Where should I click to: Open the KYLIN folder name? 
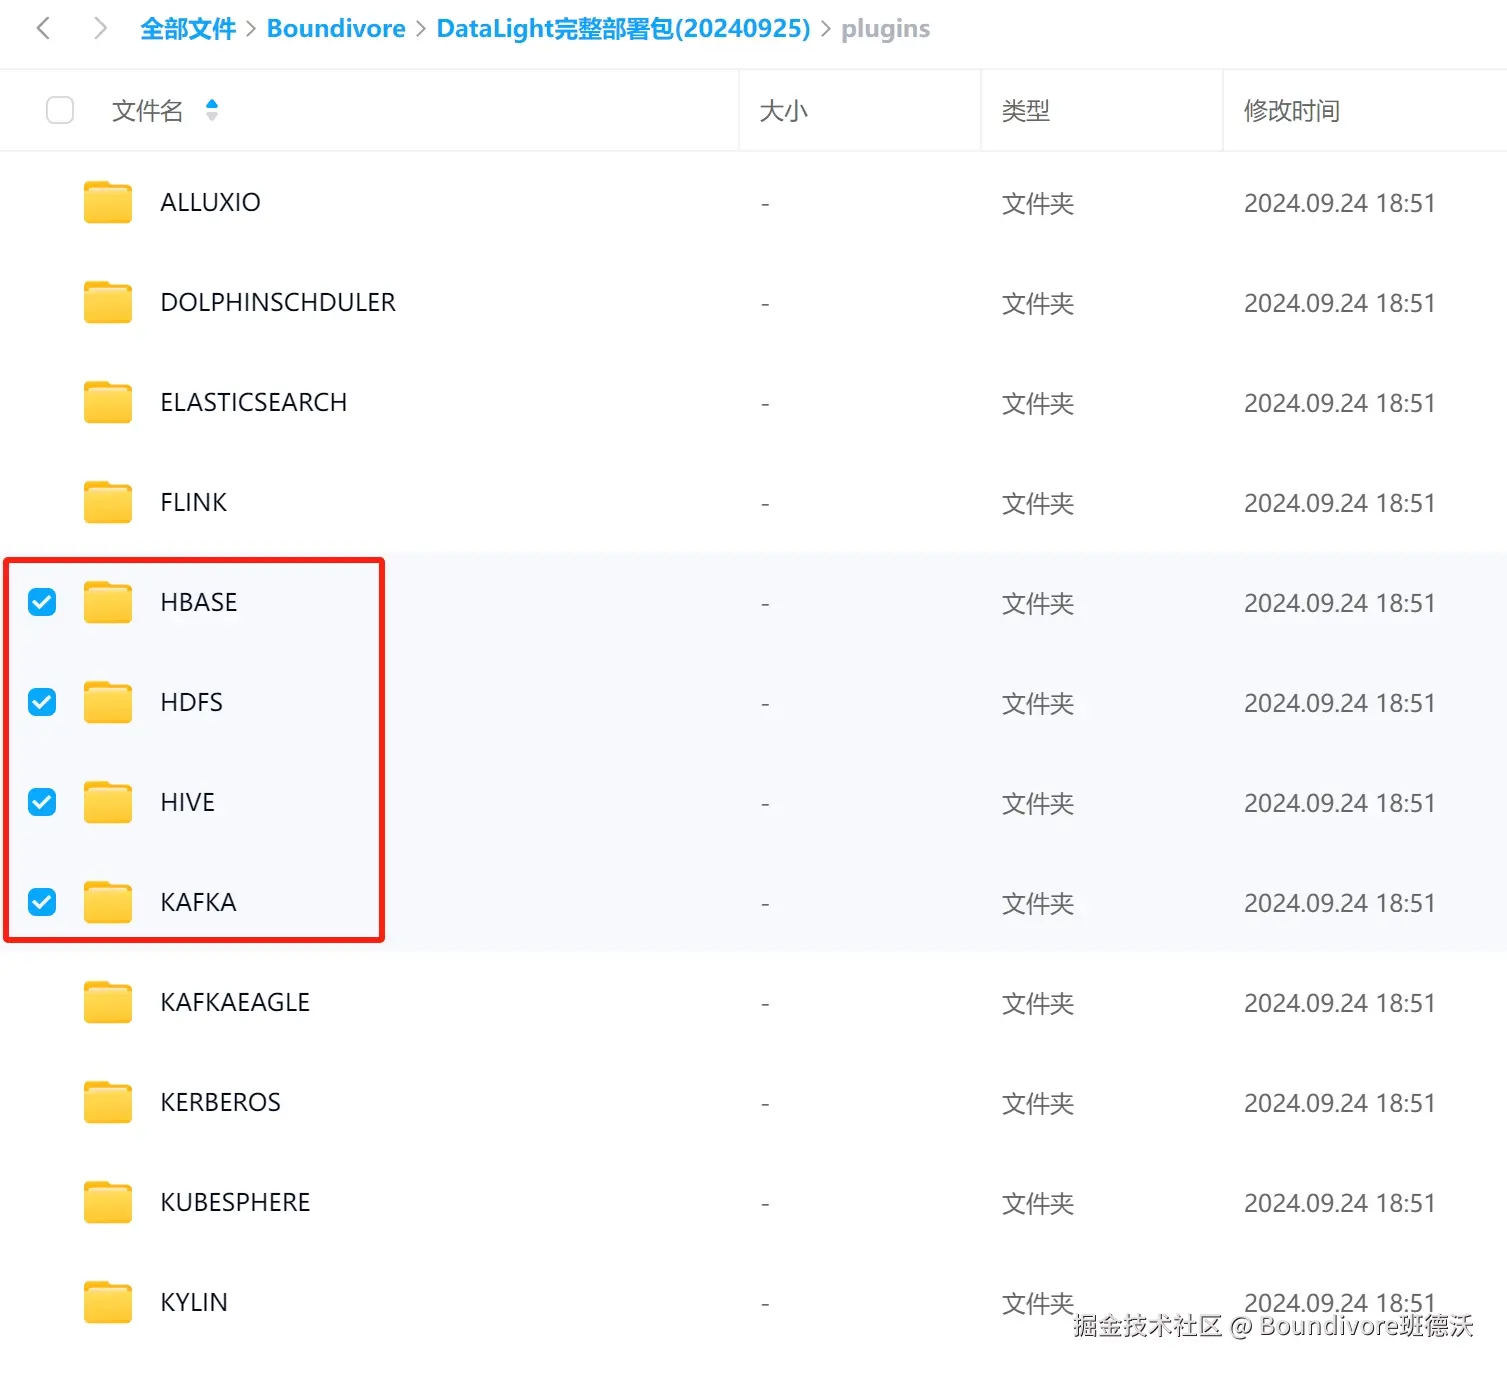tap(194, 1302)
